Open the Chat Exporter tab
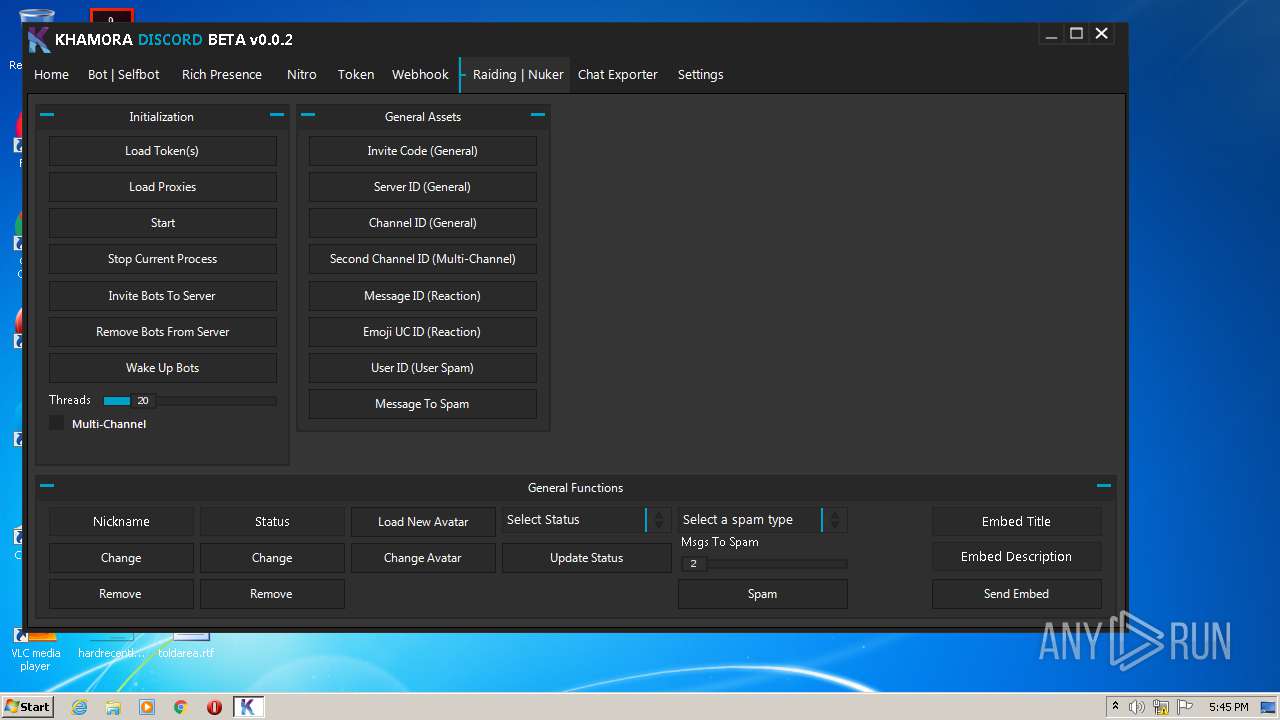Viewport: 1280px width, 720px height. click(618, 75)
